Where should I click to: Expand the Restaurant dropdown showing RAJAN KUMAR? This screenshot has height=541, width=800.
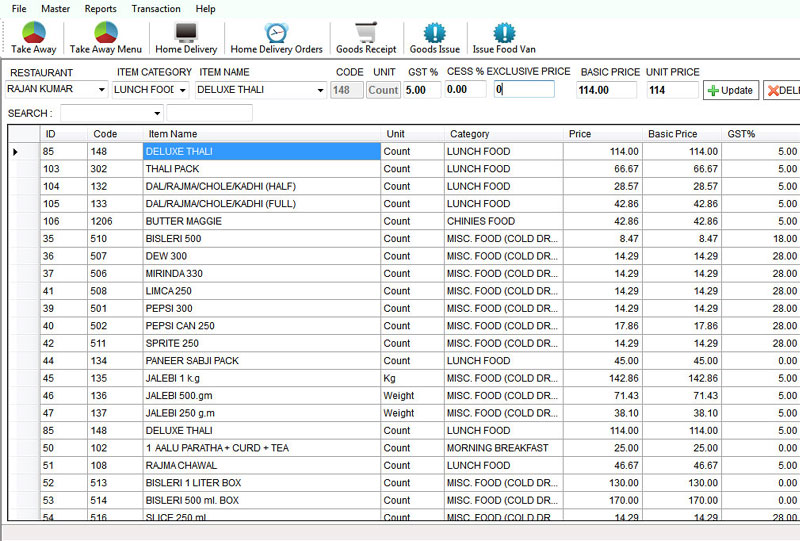click(102, 90)
